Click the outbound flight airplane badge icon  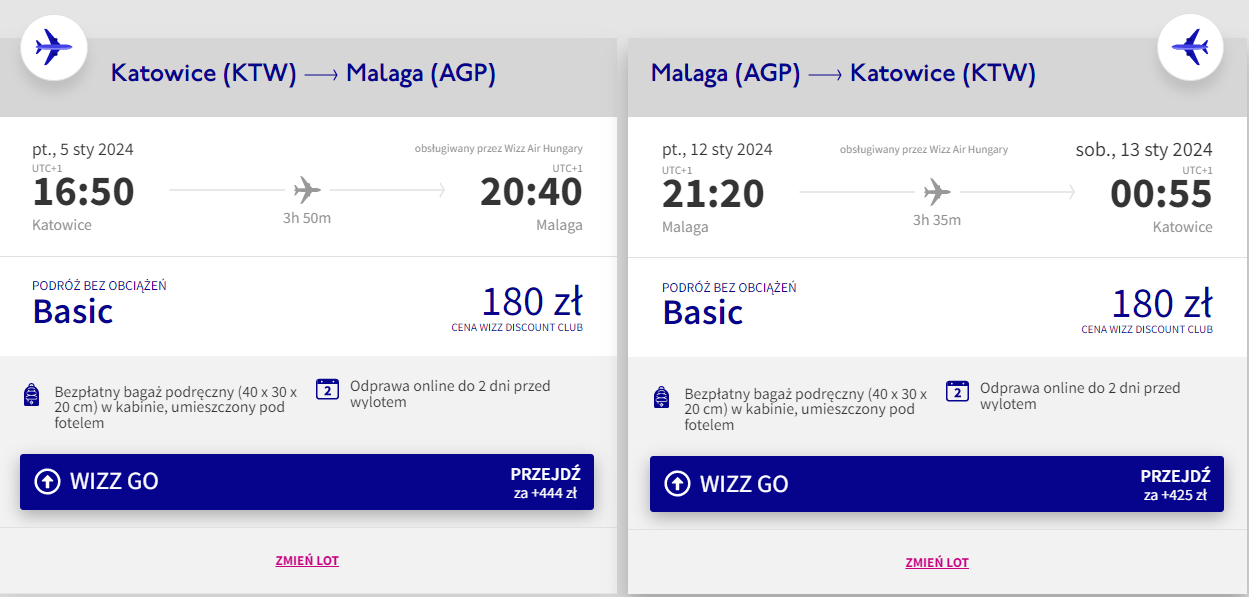click(x=54, y=47)
